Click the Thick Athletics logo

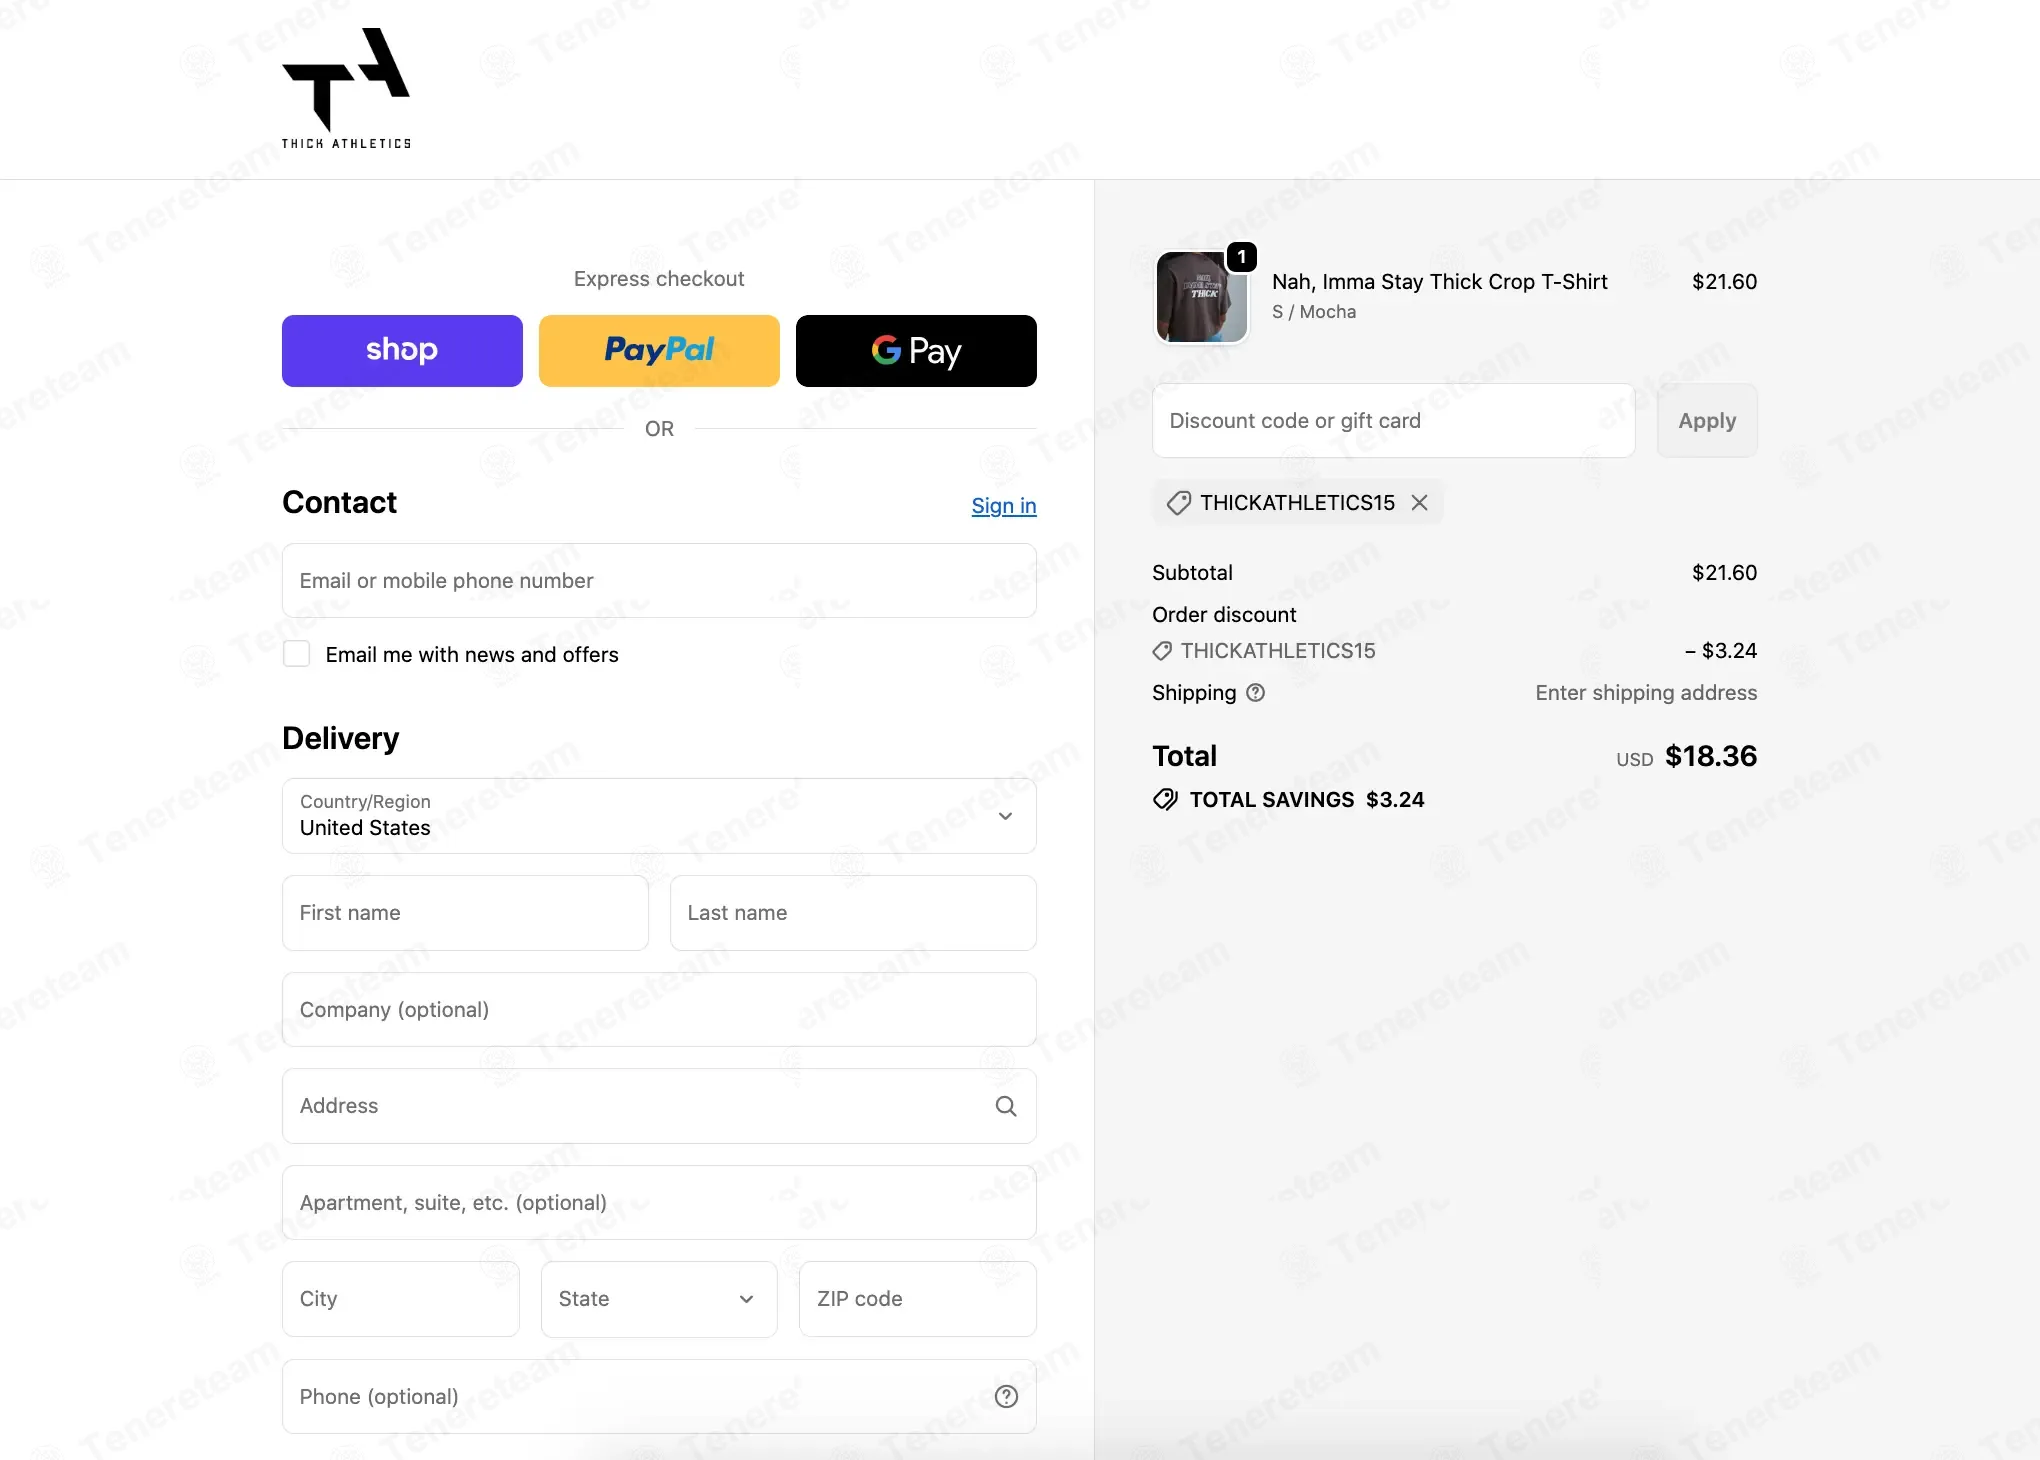[x=346, y=89]
